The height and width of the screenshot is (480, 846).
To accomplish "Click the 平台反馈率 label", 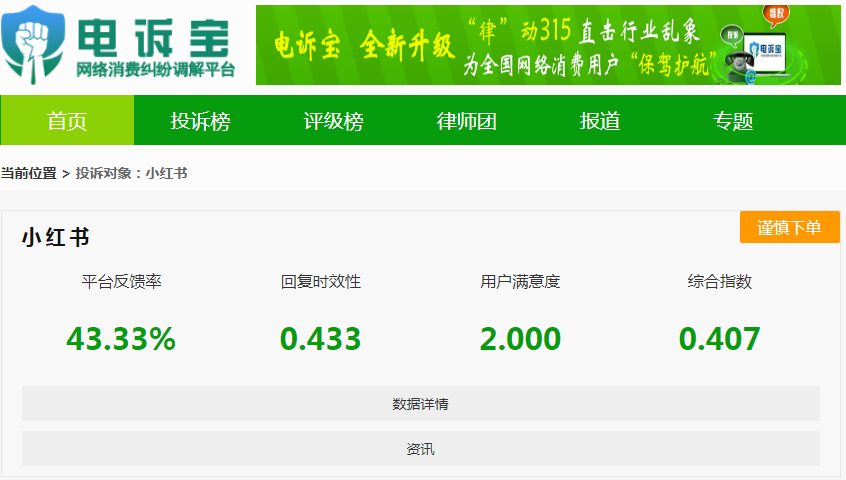I will pyautogui.click(x=121, y=282).
